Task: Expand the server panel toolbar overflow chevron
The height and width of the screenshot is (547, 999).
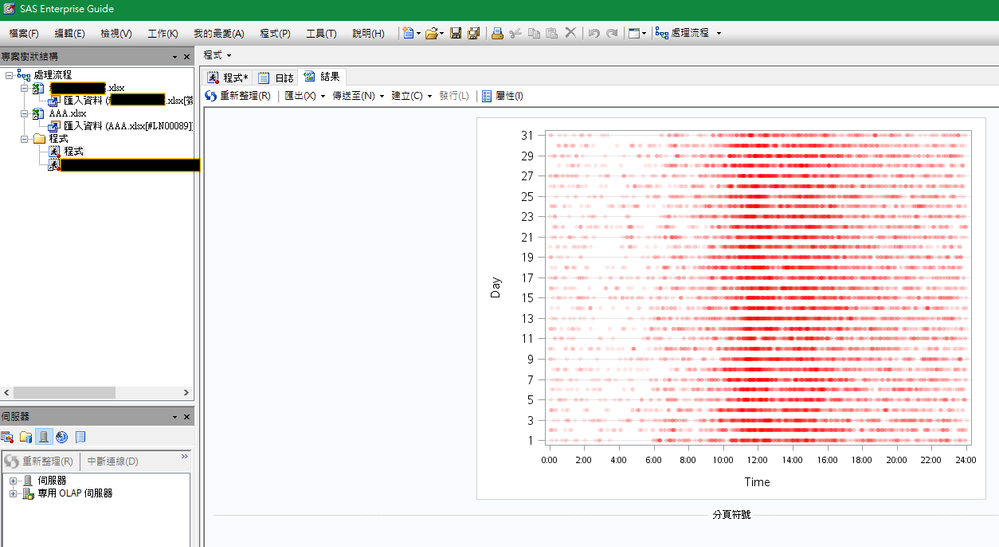Action: (x=185, y=456)
